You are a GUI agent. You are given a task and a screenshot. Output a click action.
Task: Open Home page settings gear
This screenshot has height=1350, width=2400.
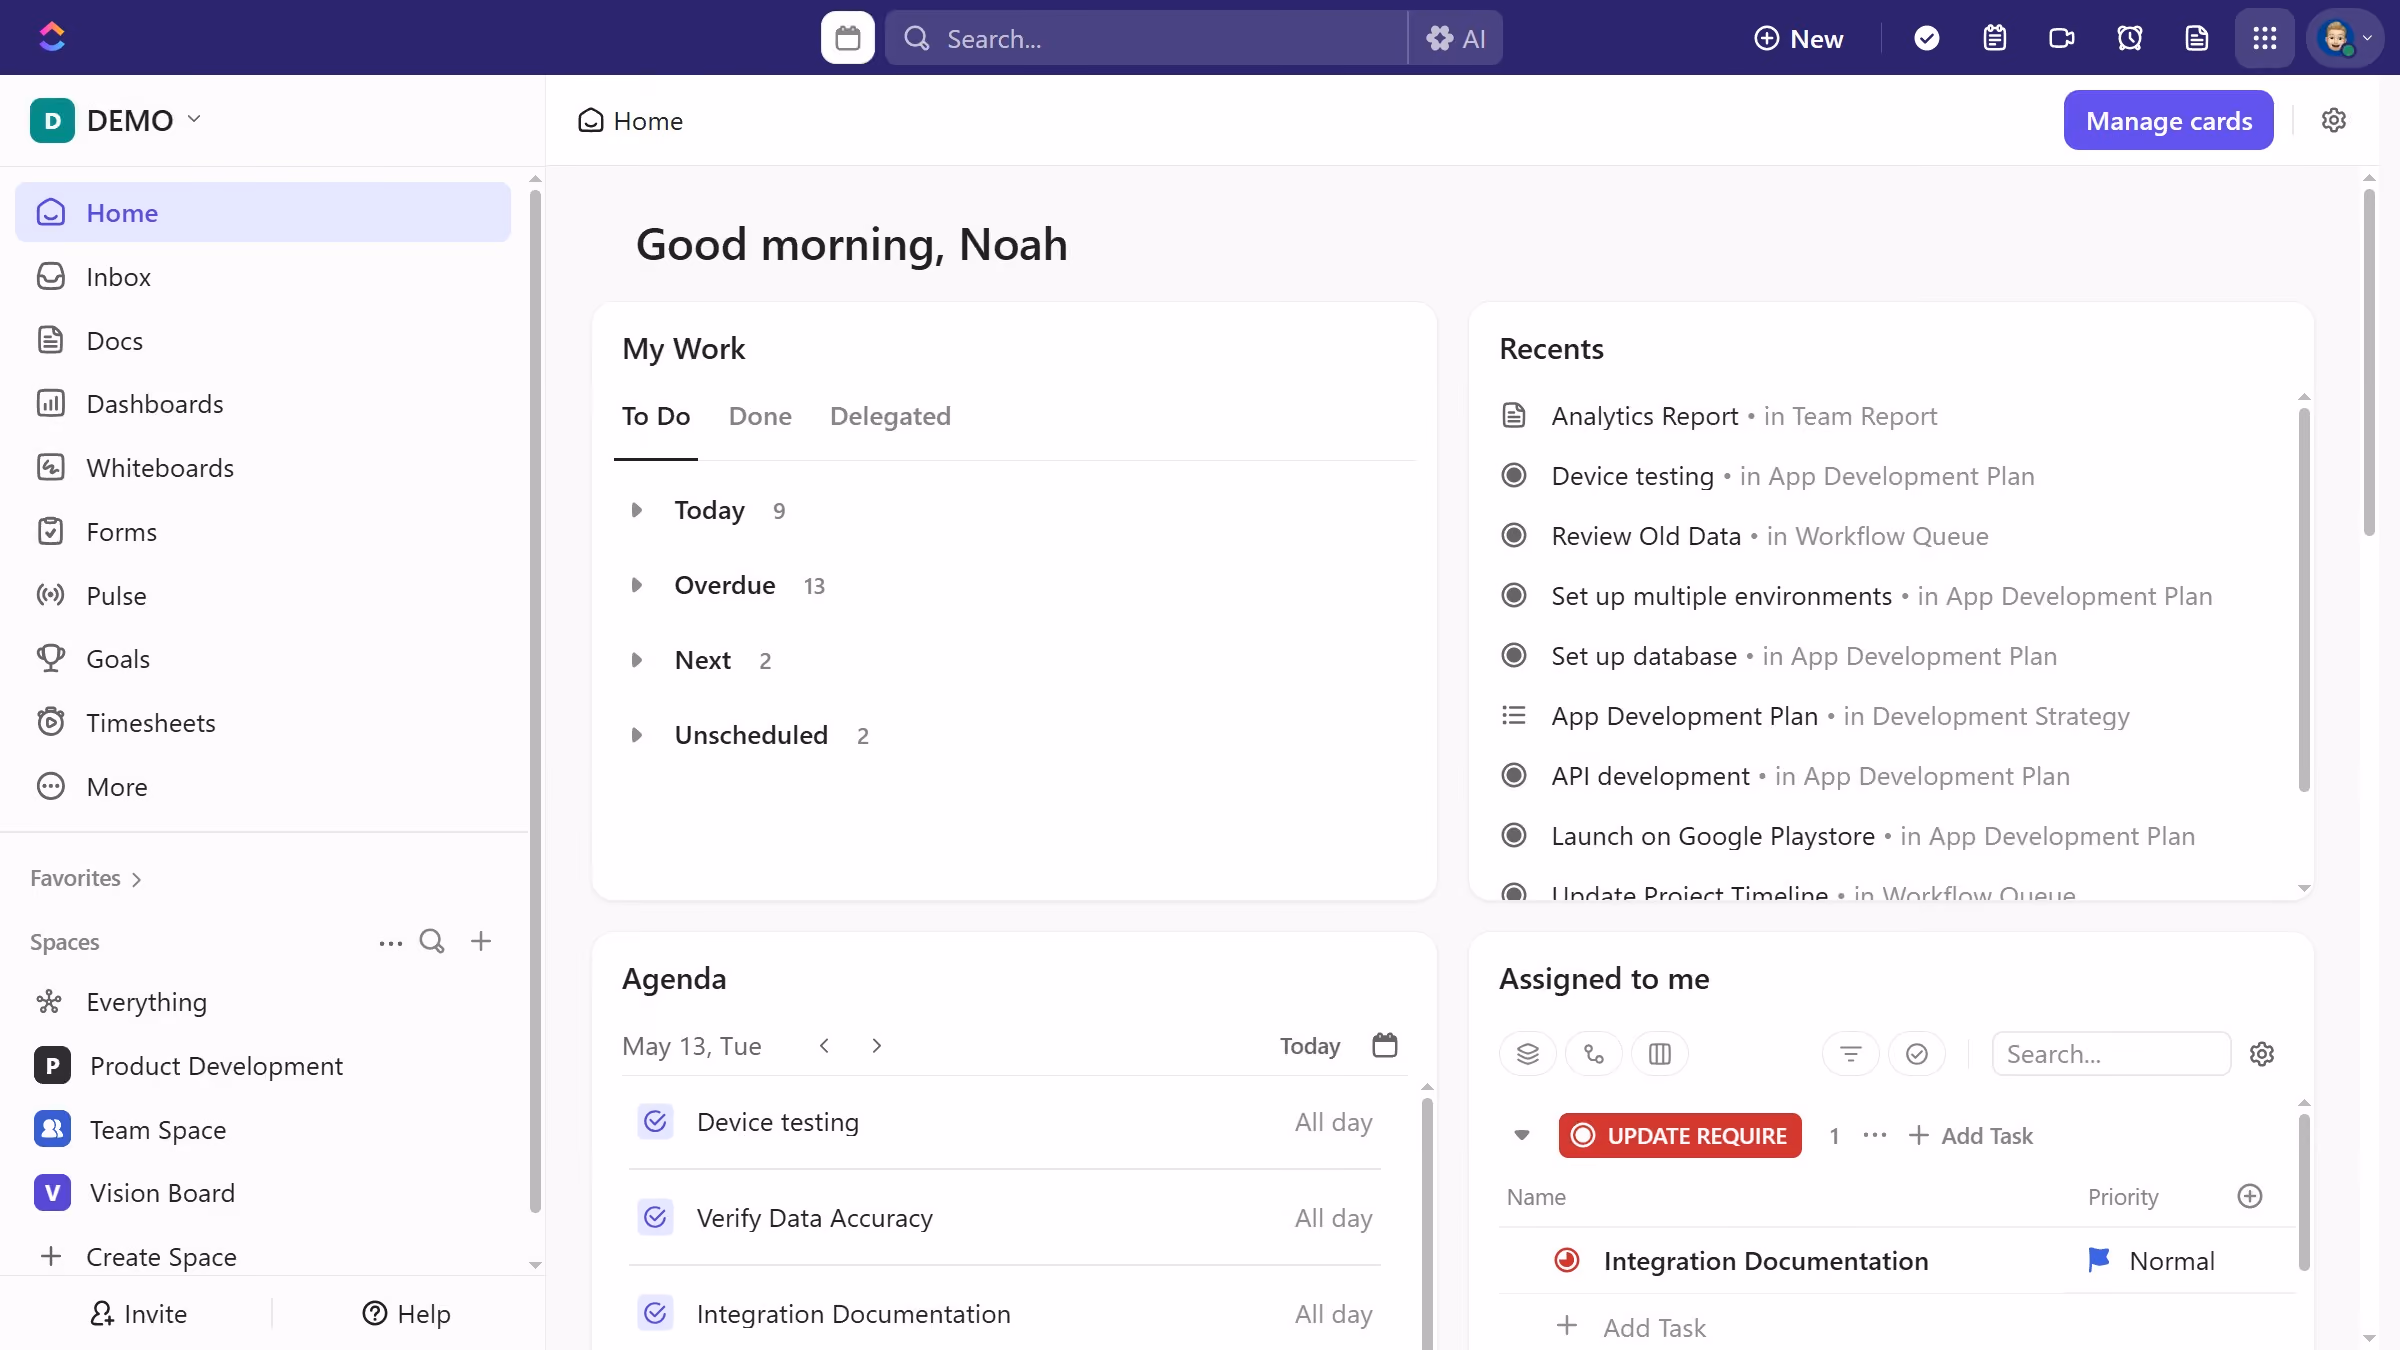click(x=2333, y=120)
